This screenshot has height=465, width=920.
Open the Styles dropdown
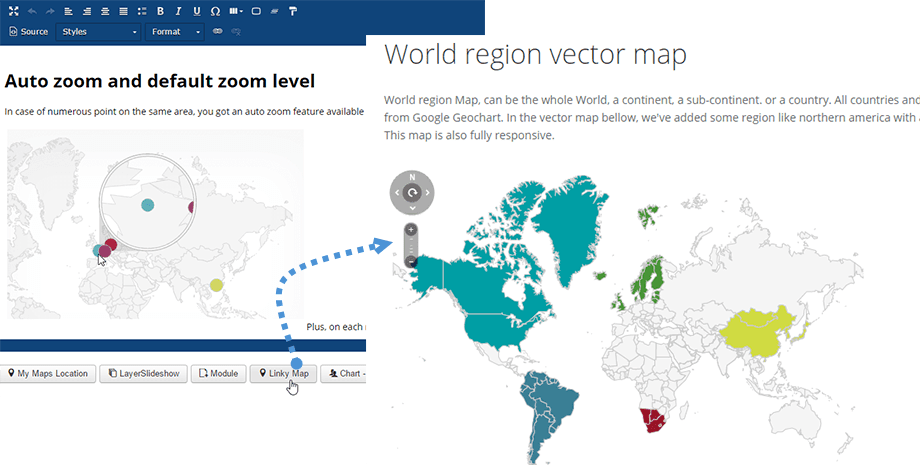[x=98, y=32]
